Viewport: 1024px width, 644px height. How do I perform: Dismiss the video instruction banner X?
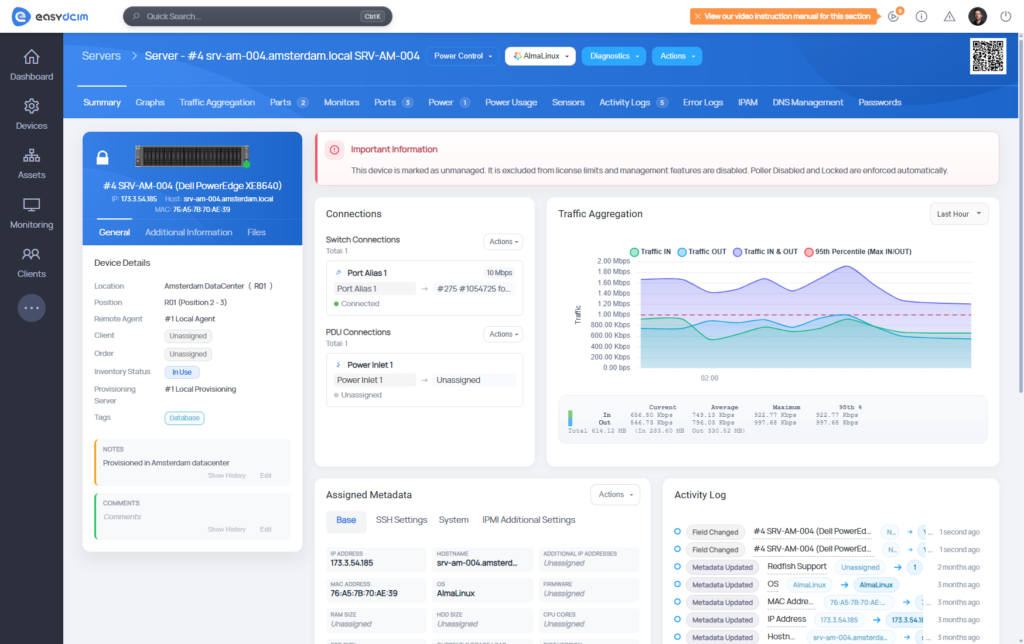click(697, 16)
